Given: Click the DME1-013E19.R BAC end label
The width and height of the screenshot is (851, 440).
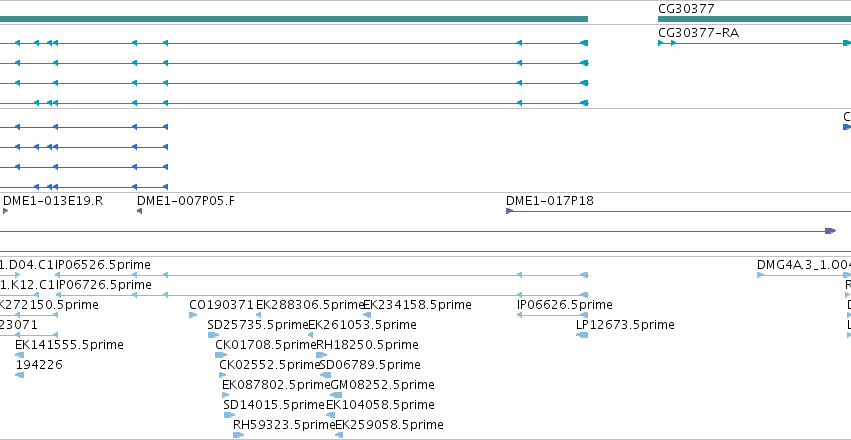Looking at the screenshot, I should coord(53,201).
